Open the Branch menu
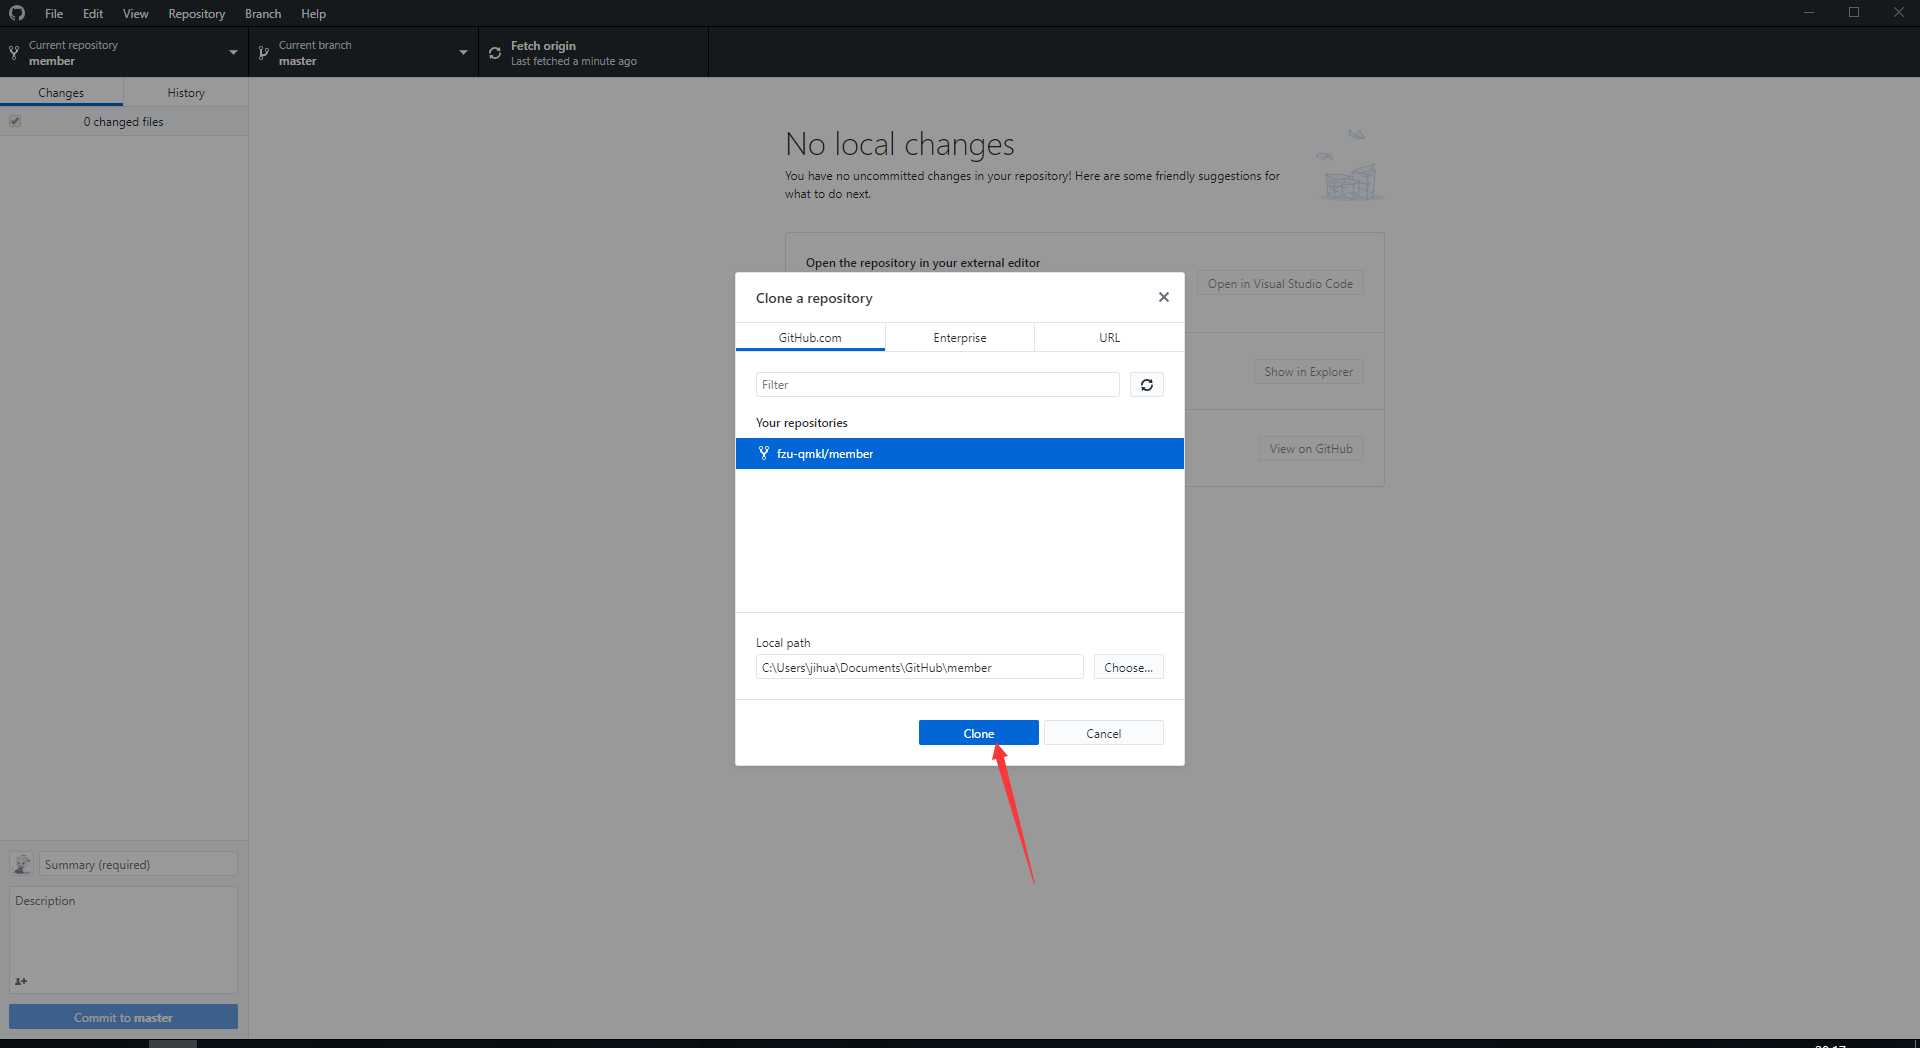Image resolution: width=1920 pixels, height=1048 pixels. pyautogui.click(x=263, y=13)
